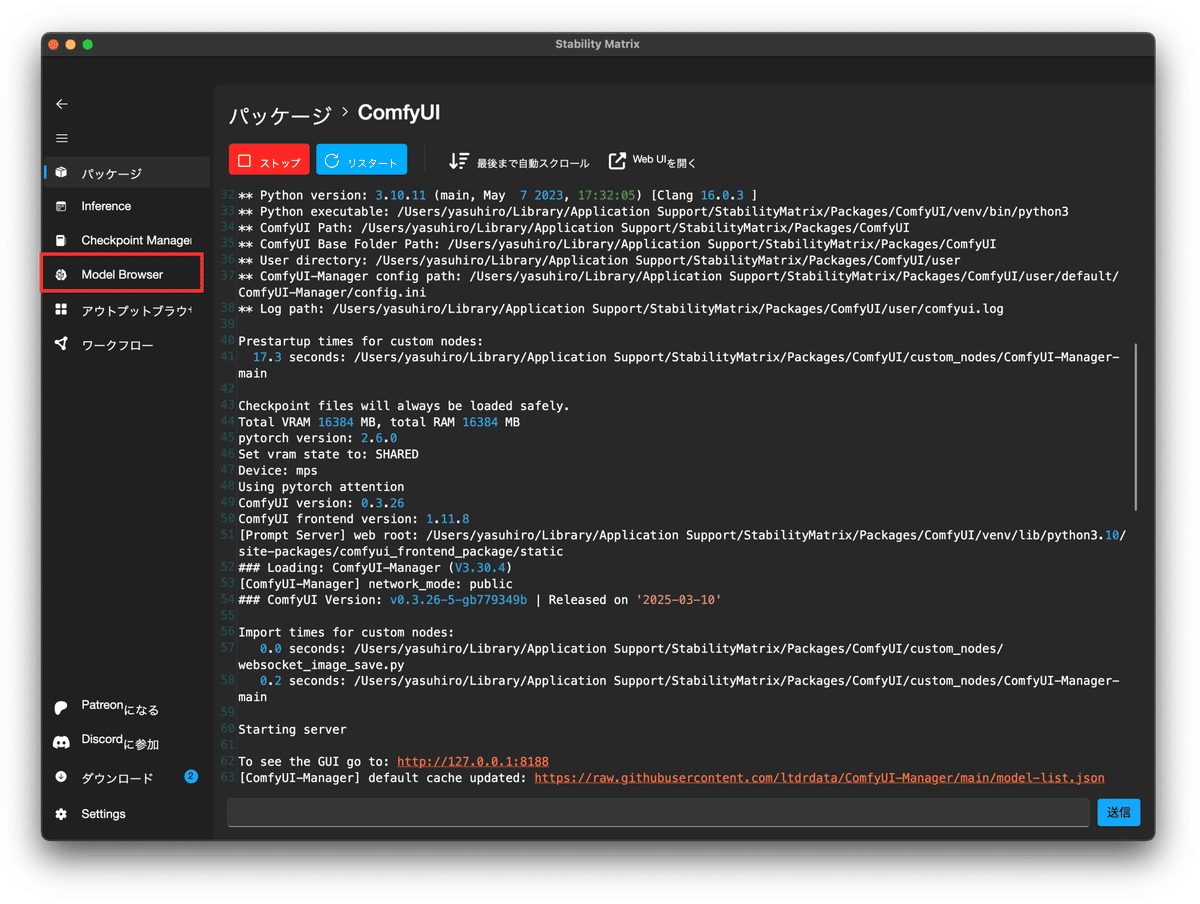
Task: Click the 'ComfyUI version: 0.3.26' line
Action: (321, 502)
